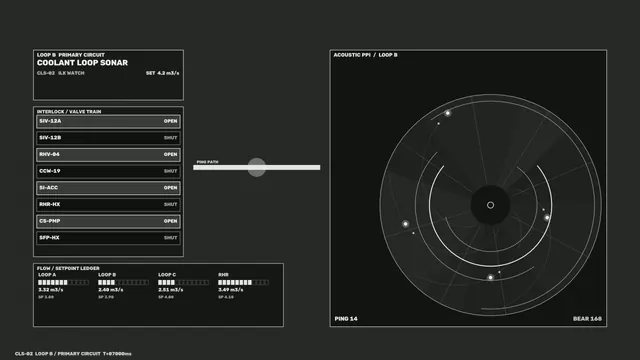The width and height of the screenshot is (640, 360).
Task: Toggle the RHR-HX valve row
Action: (108, 204)
